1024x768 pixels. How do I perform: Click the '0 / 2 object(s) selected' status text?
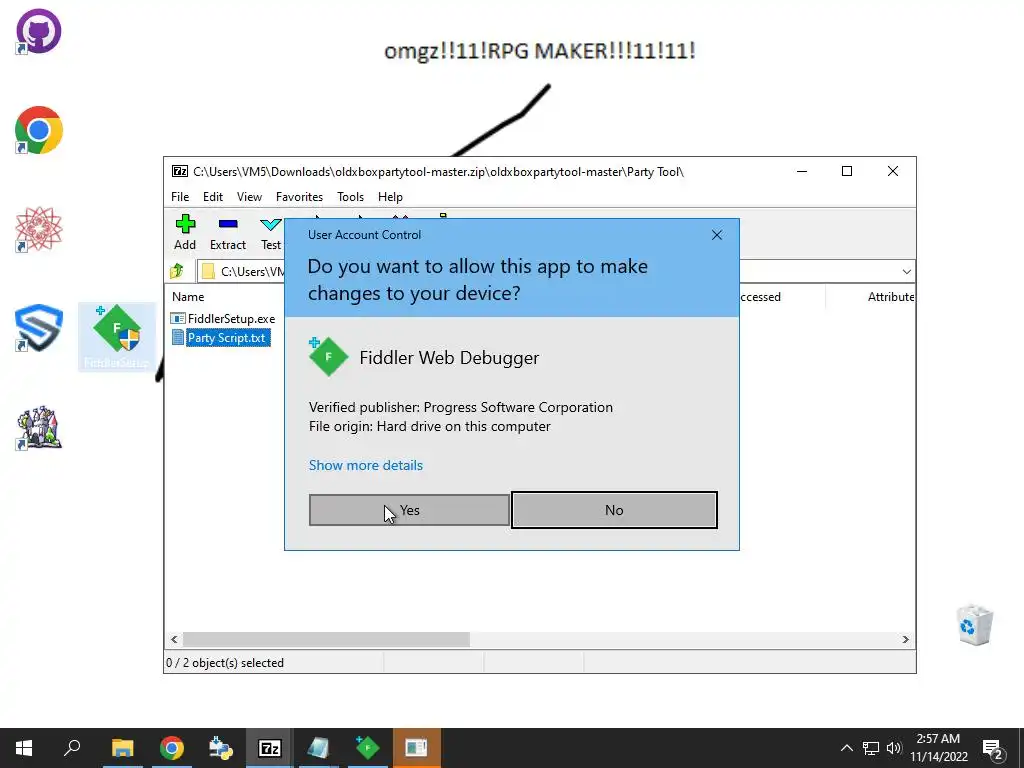point(225,662)
